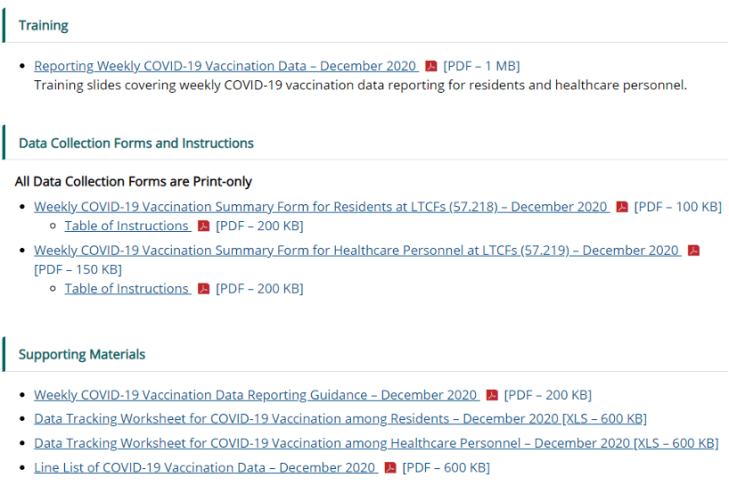This screenshot has width=729, height=486.
Task: Open Summary Form for Residents at LTCFs
Action: tap(320, 207)
